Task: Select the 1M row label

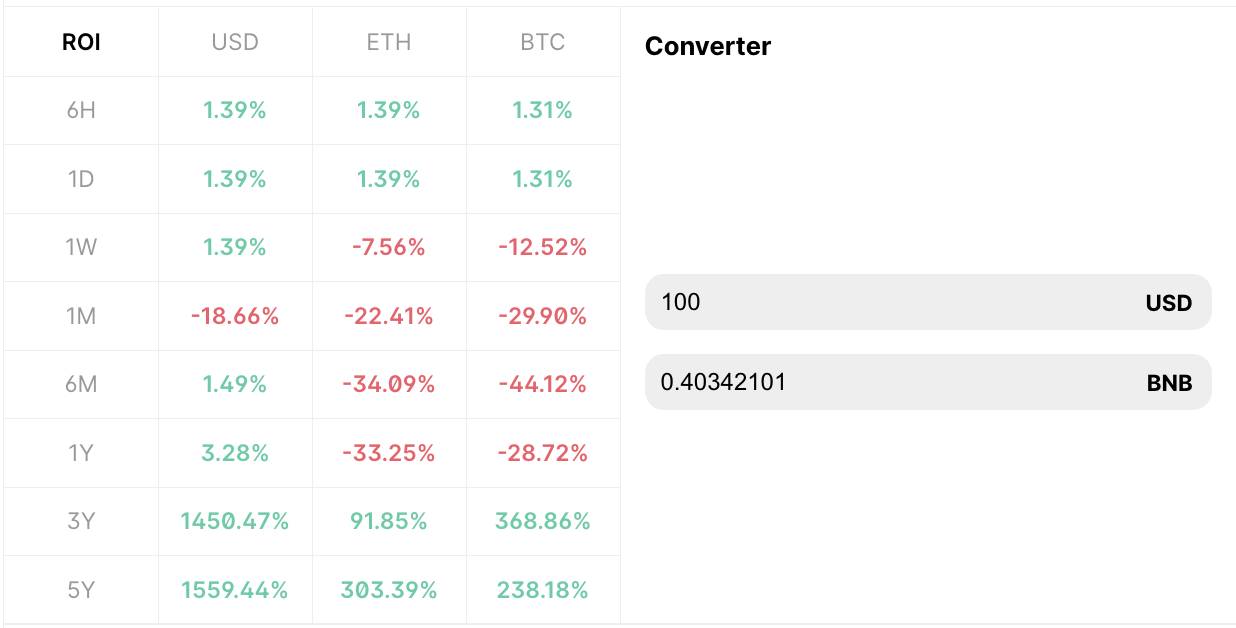Action: click(81, 316)
